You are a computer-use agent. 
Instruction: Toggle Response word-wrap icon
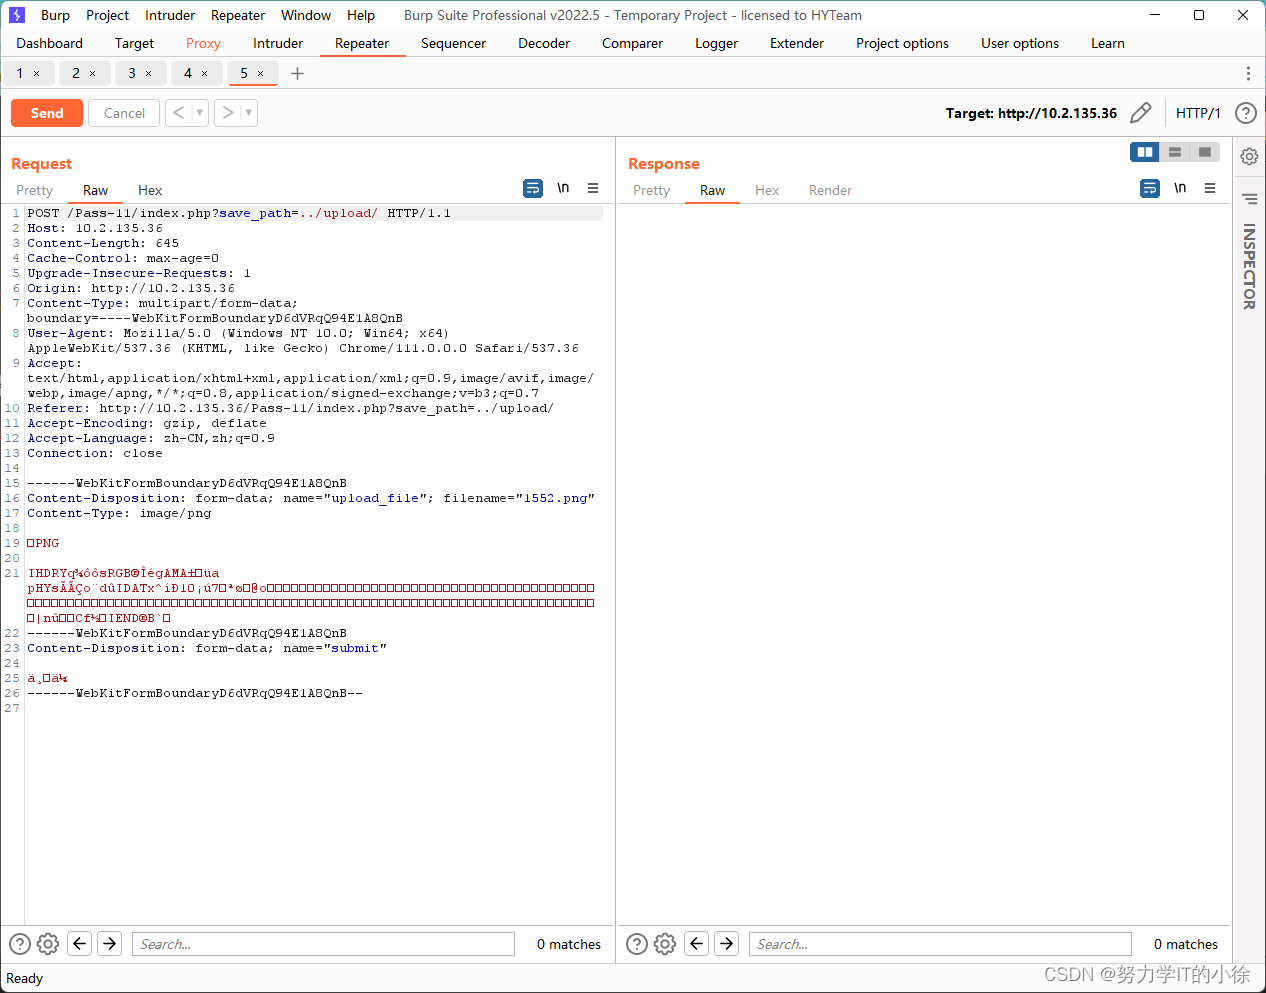click(x=1150, y=188)
